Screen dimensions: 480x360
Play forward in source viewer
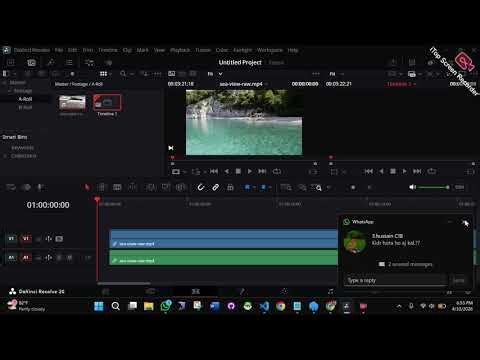click(x=250, y=171)
